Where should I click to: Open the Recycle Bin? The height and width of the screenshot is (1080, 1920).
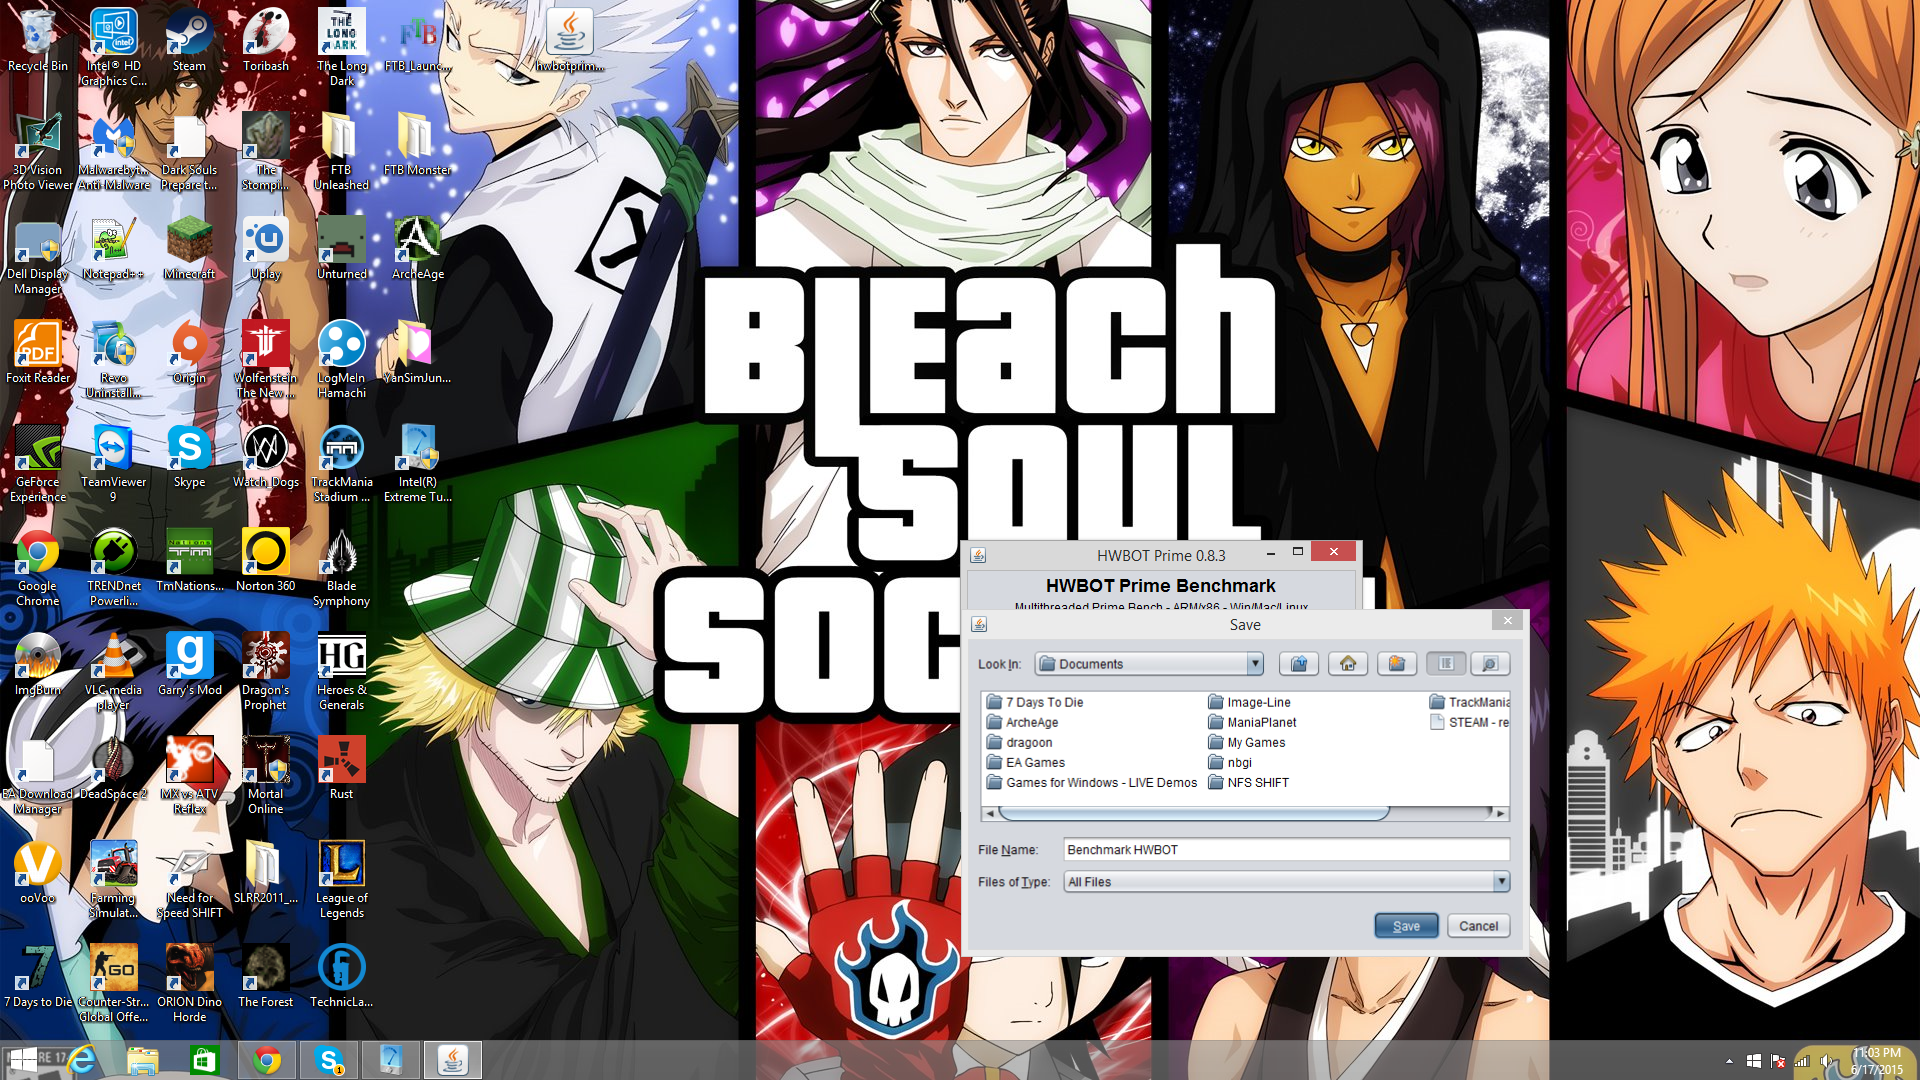(38, 42)
